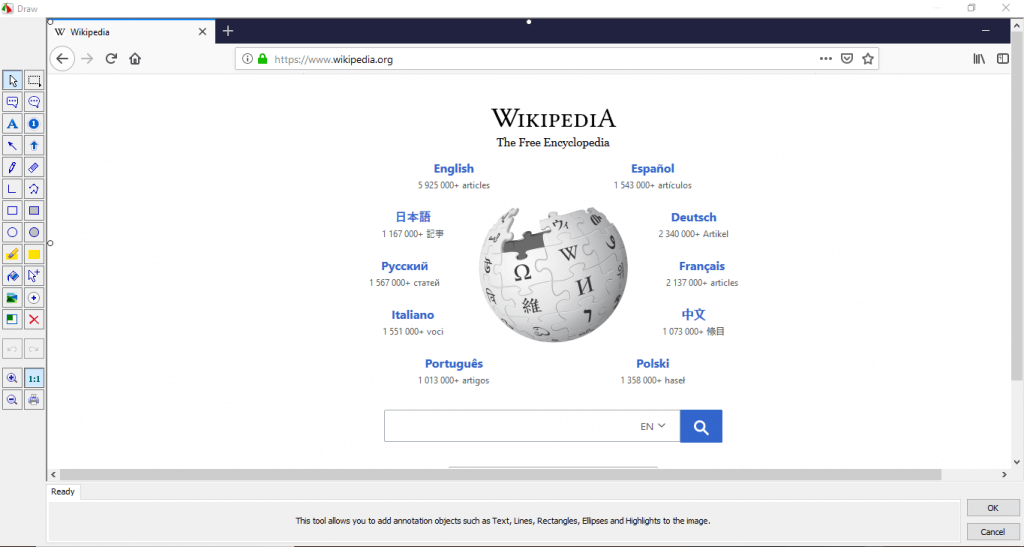Open the three-dot page actions menu
The height and width of the screenshot is (547, 1024).
tap(825, 59)
